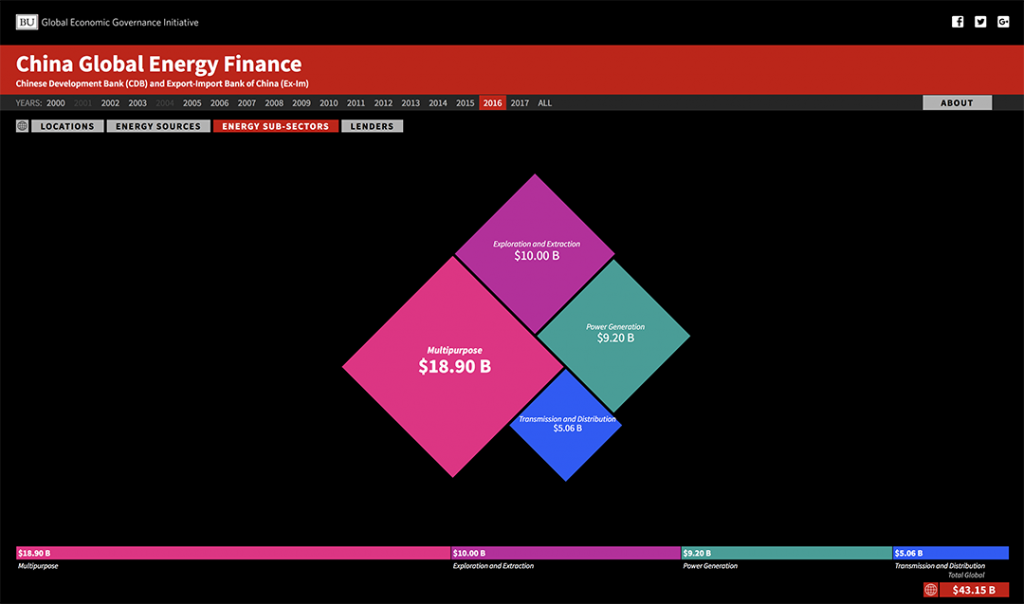This screenshot has width=1024, height=604.
Task: Select year 2010
Action: pos(328,103)
